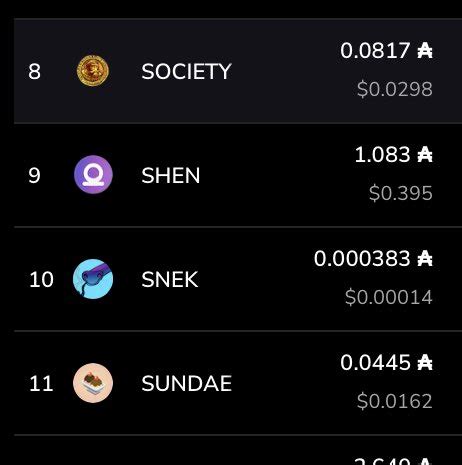This screenshot has width=462, height=465.
Task: Select the rank 10 number
Action: click(x=41, y=279)
